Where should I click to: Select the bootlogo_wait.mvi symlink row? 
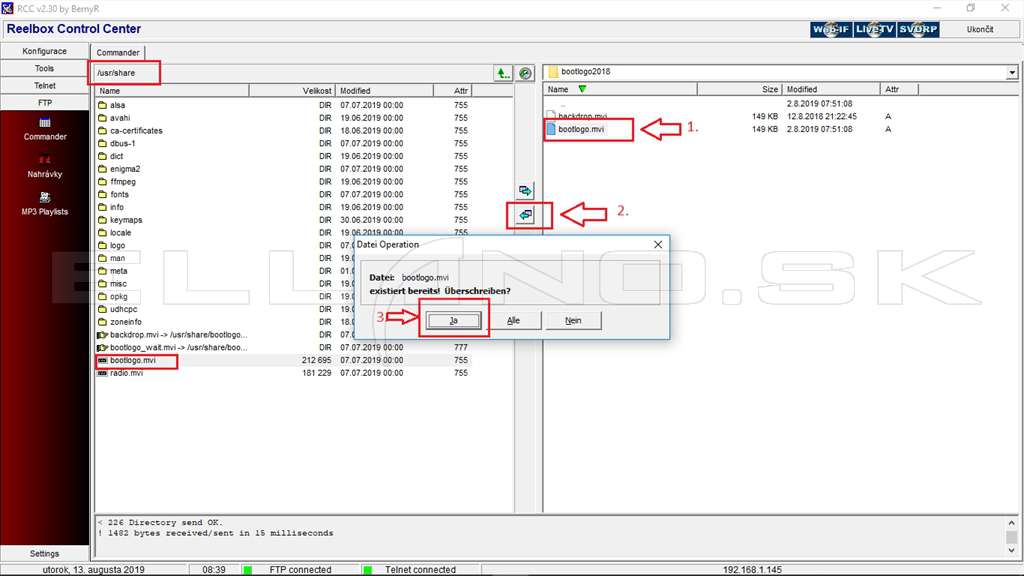pos(283,347)
